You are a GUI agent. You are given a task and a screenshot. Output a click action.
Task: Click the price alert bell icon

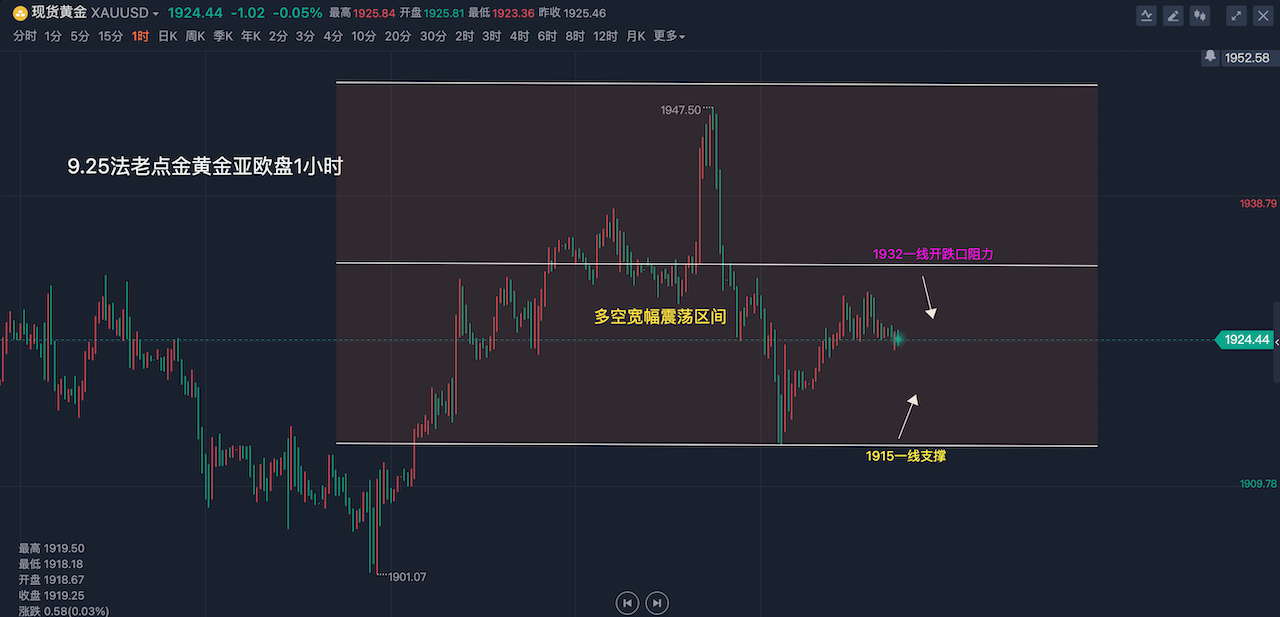pos(1211,58)
